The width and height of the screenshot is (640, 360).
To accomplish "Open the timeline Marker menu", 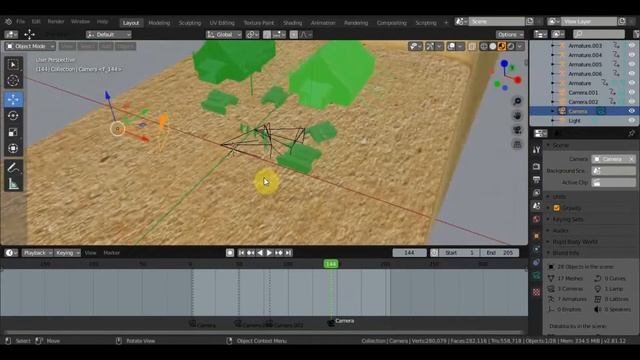I will click(x=111, y=253).
